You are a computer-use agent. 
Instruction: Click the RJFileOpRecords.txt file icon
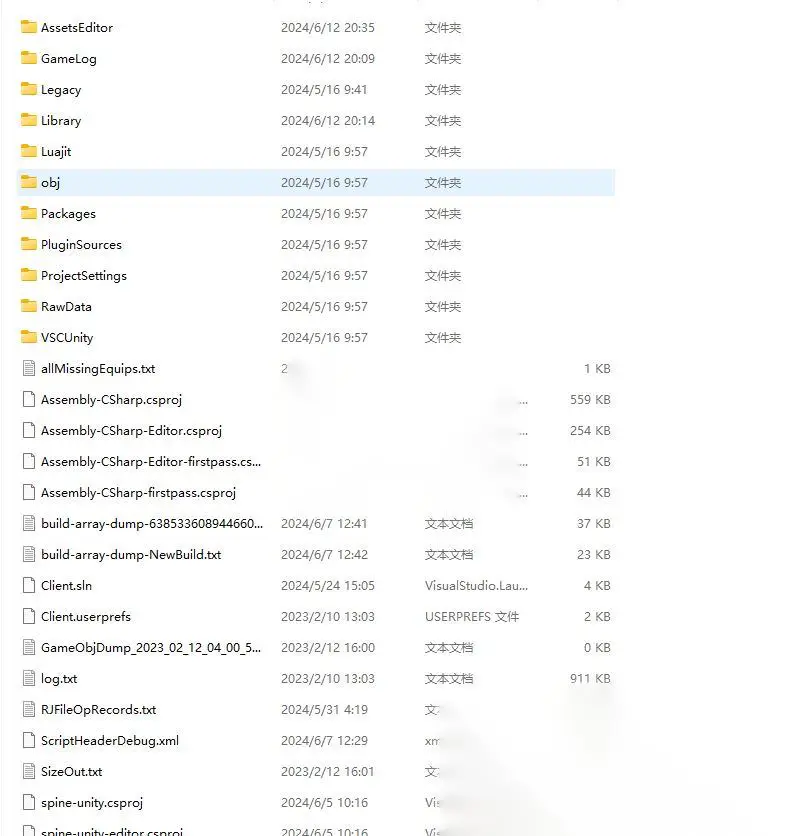(29, 709)
